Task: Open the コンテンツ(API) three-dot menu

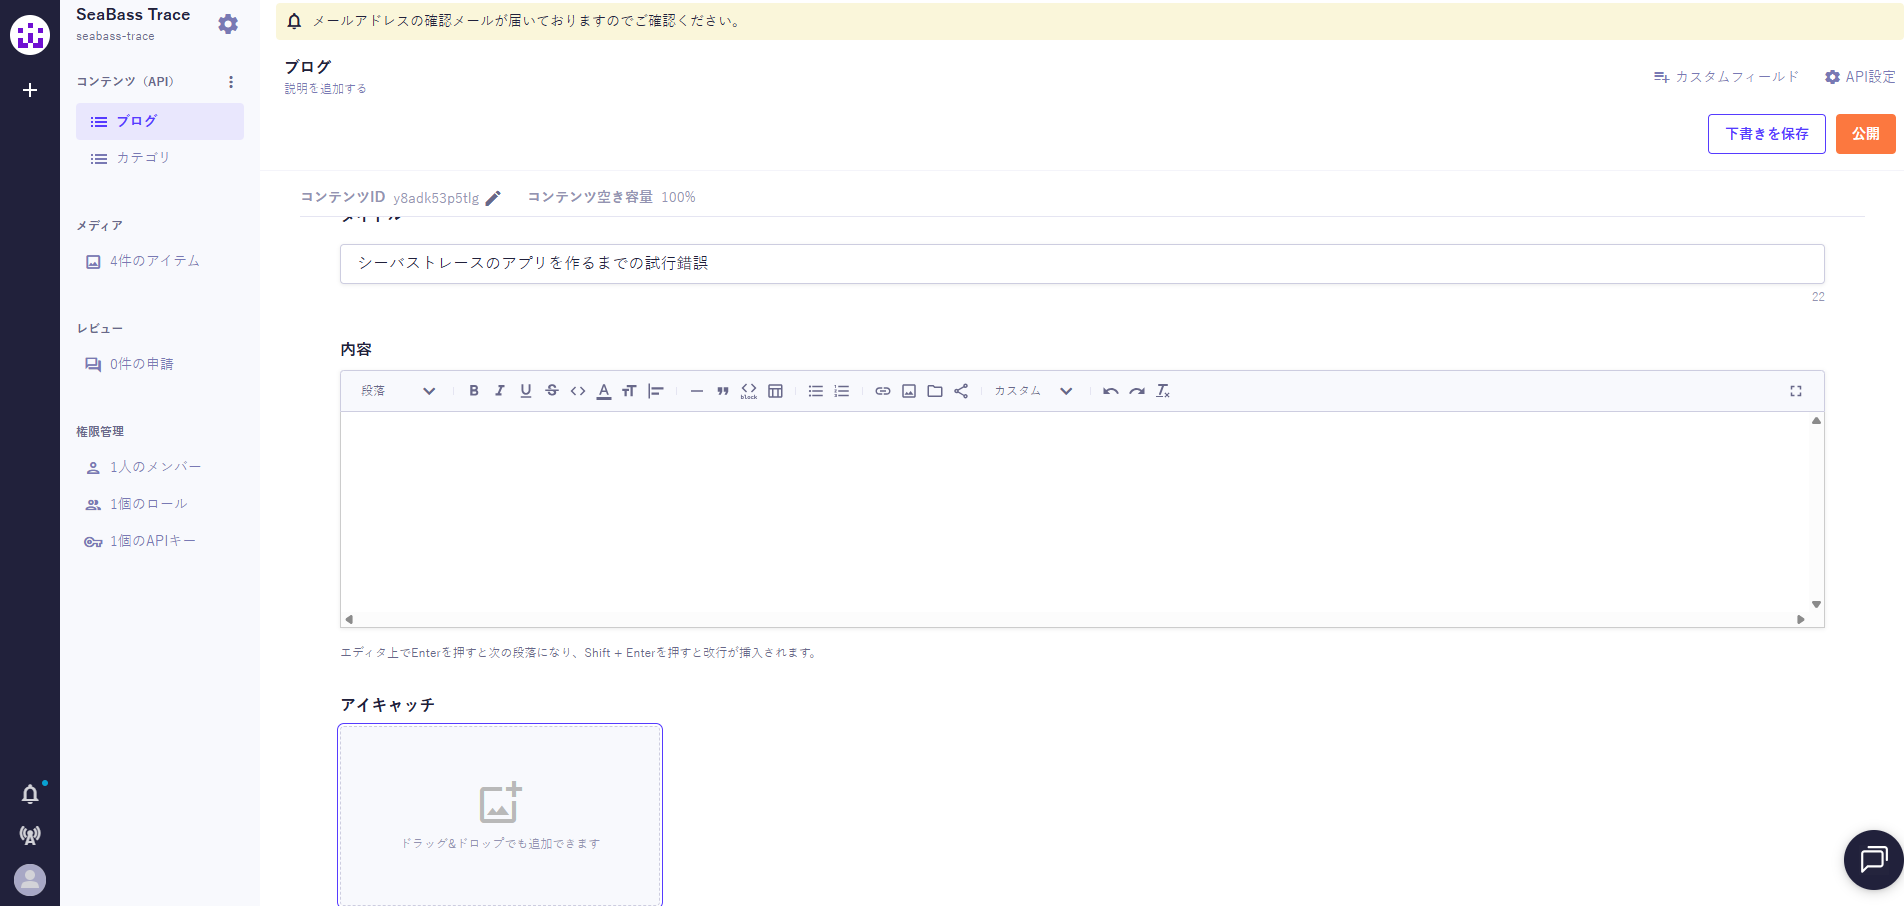Action: click(x=231, y=82)
